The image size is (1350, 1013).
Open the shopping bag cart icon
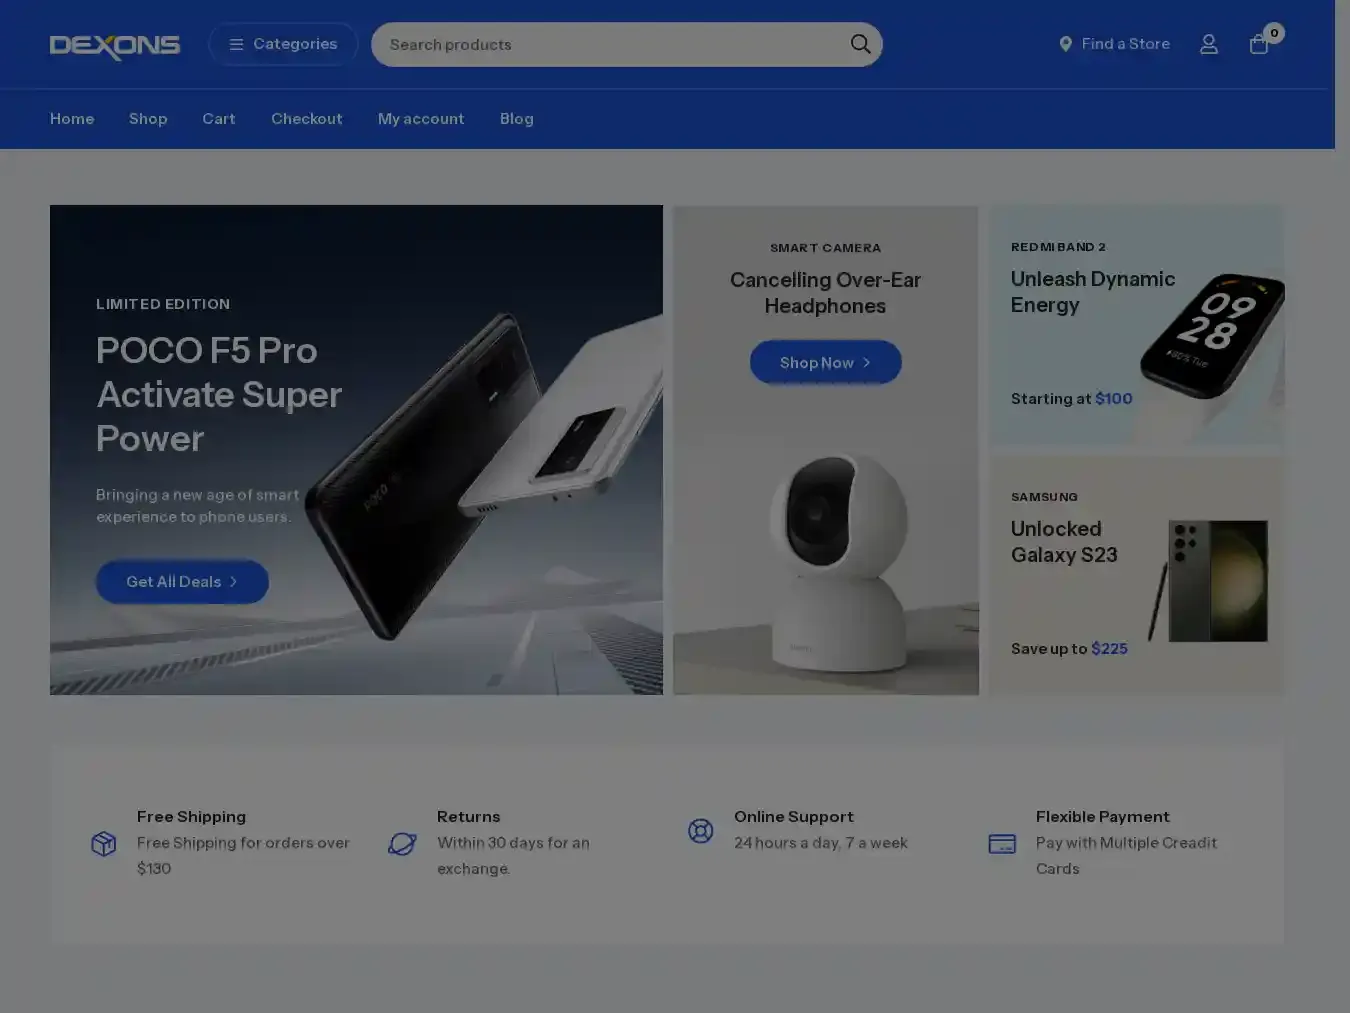pos(1259,45)
